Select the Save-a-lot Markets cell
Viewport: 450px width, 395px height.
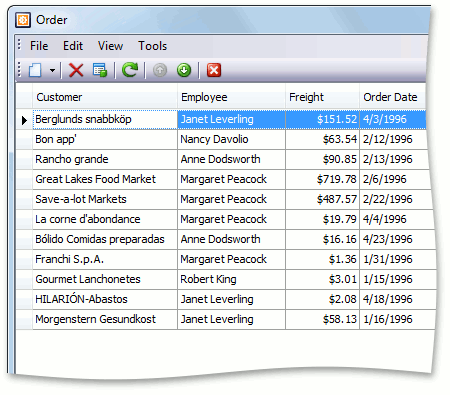point(105,199)
